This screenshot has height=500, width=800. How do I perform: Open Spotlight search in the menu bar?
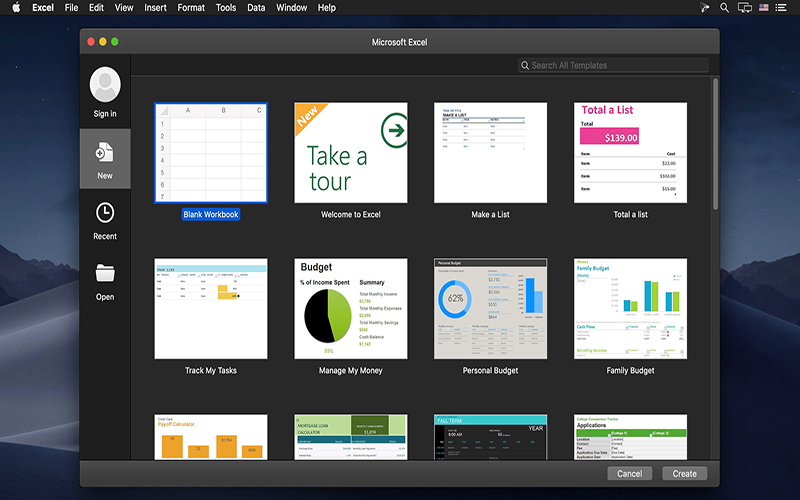pos(724,7)
